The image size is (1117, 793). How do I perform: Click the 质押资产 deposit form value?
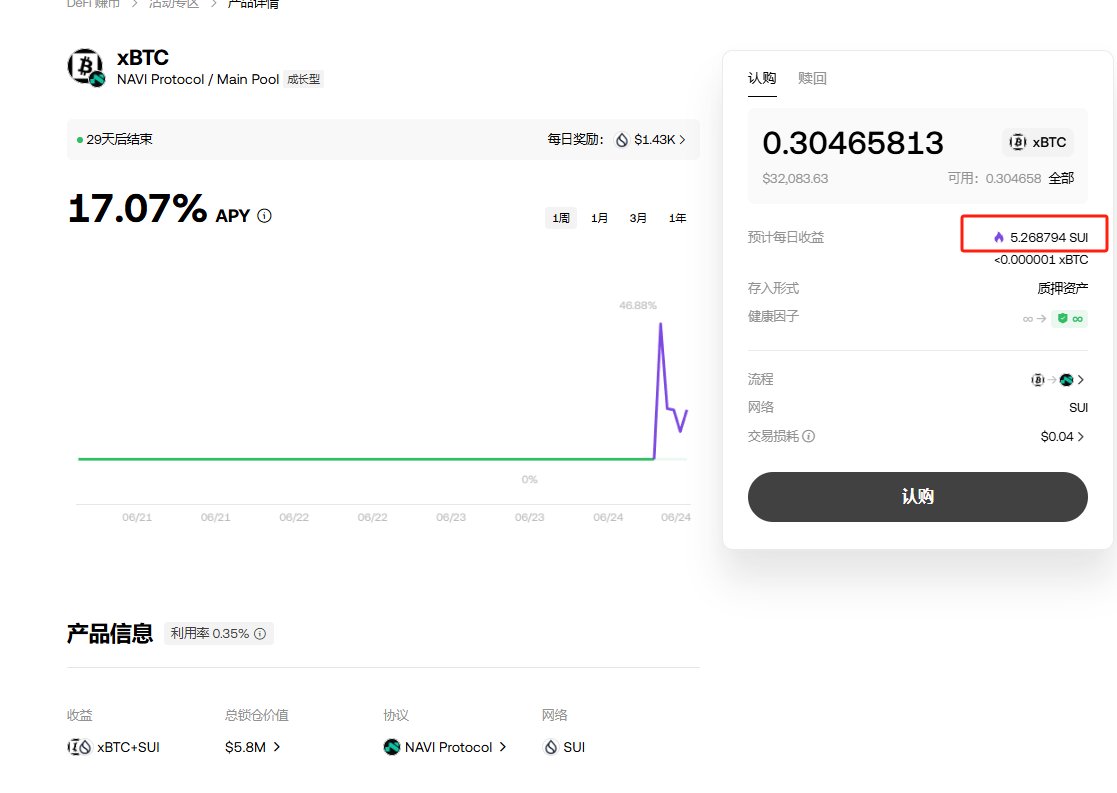click(x=1062, y=289)
